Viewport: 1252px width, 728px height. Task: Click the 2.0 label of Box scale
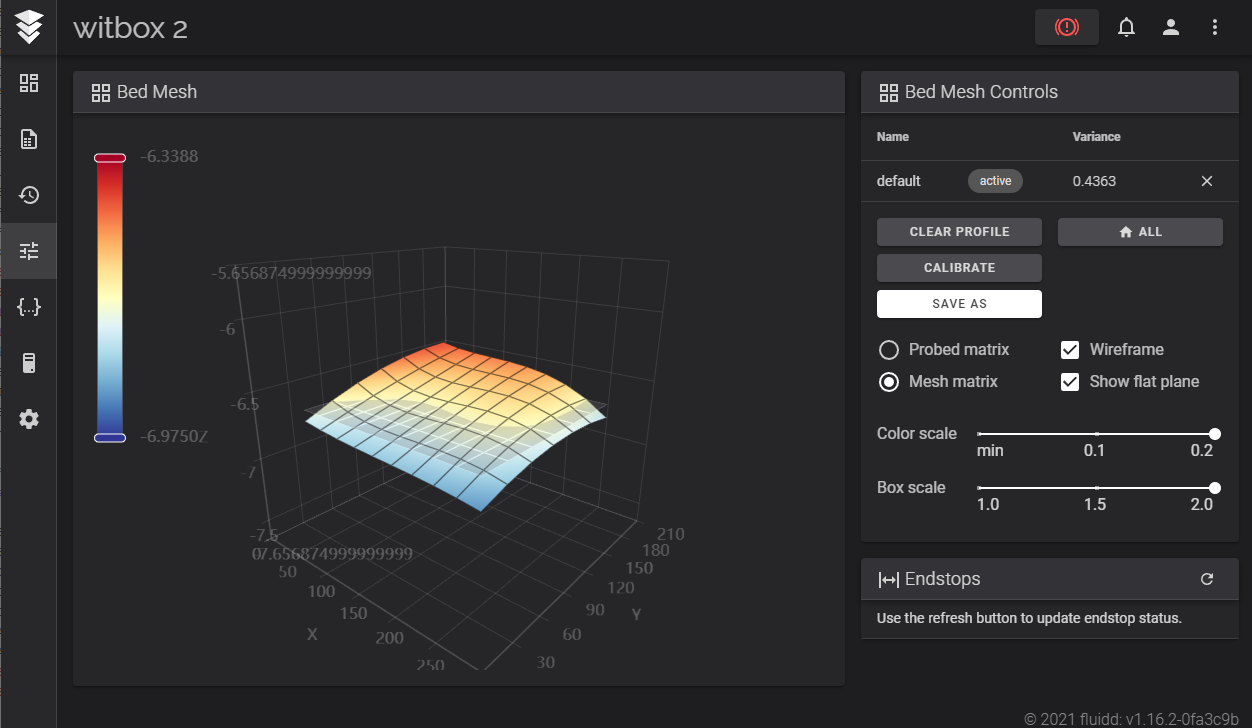(x=1201, y=505)
